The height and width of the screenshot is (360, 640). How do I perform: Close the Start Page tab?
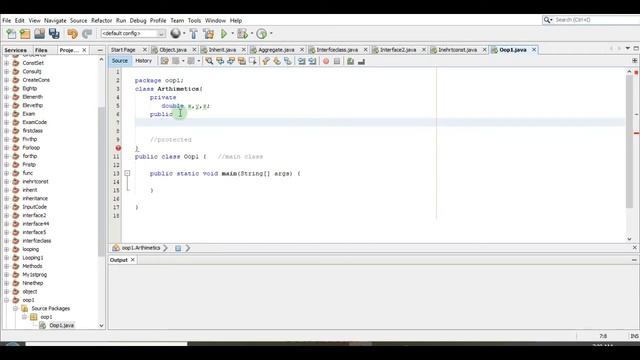pyautogui.click(x=144, y=50)
